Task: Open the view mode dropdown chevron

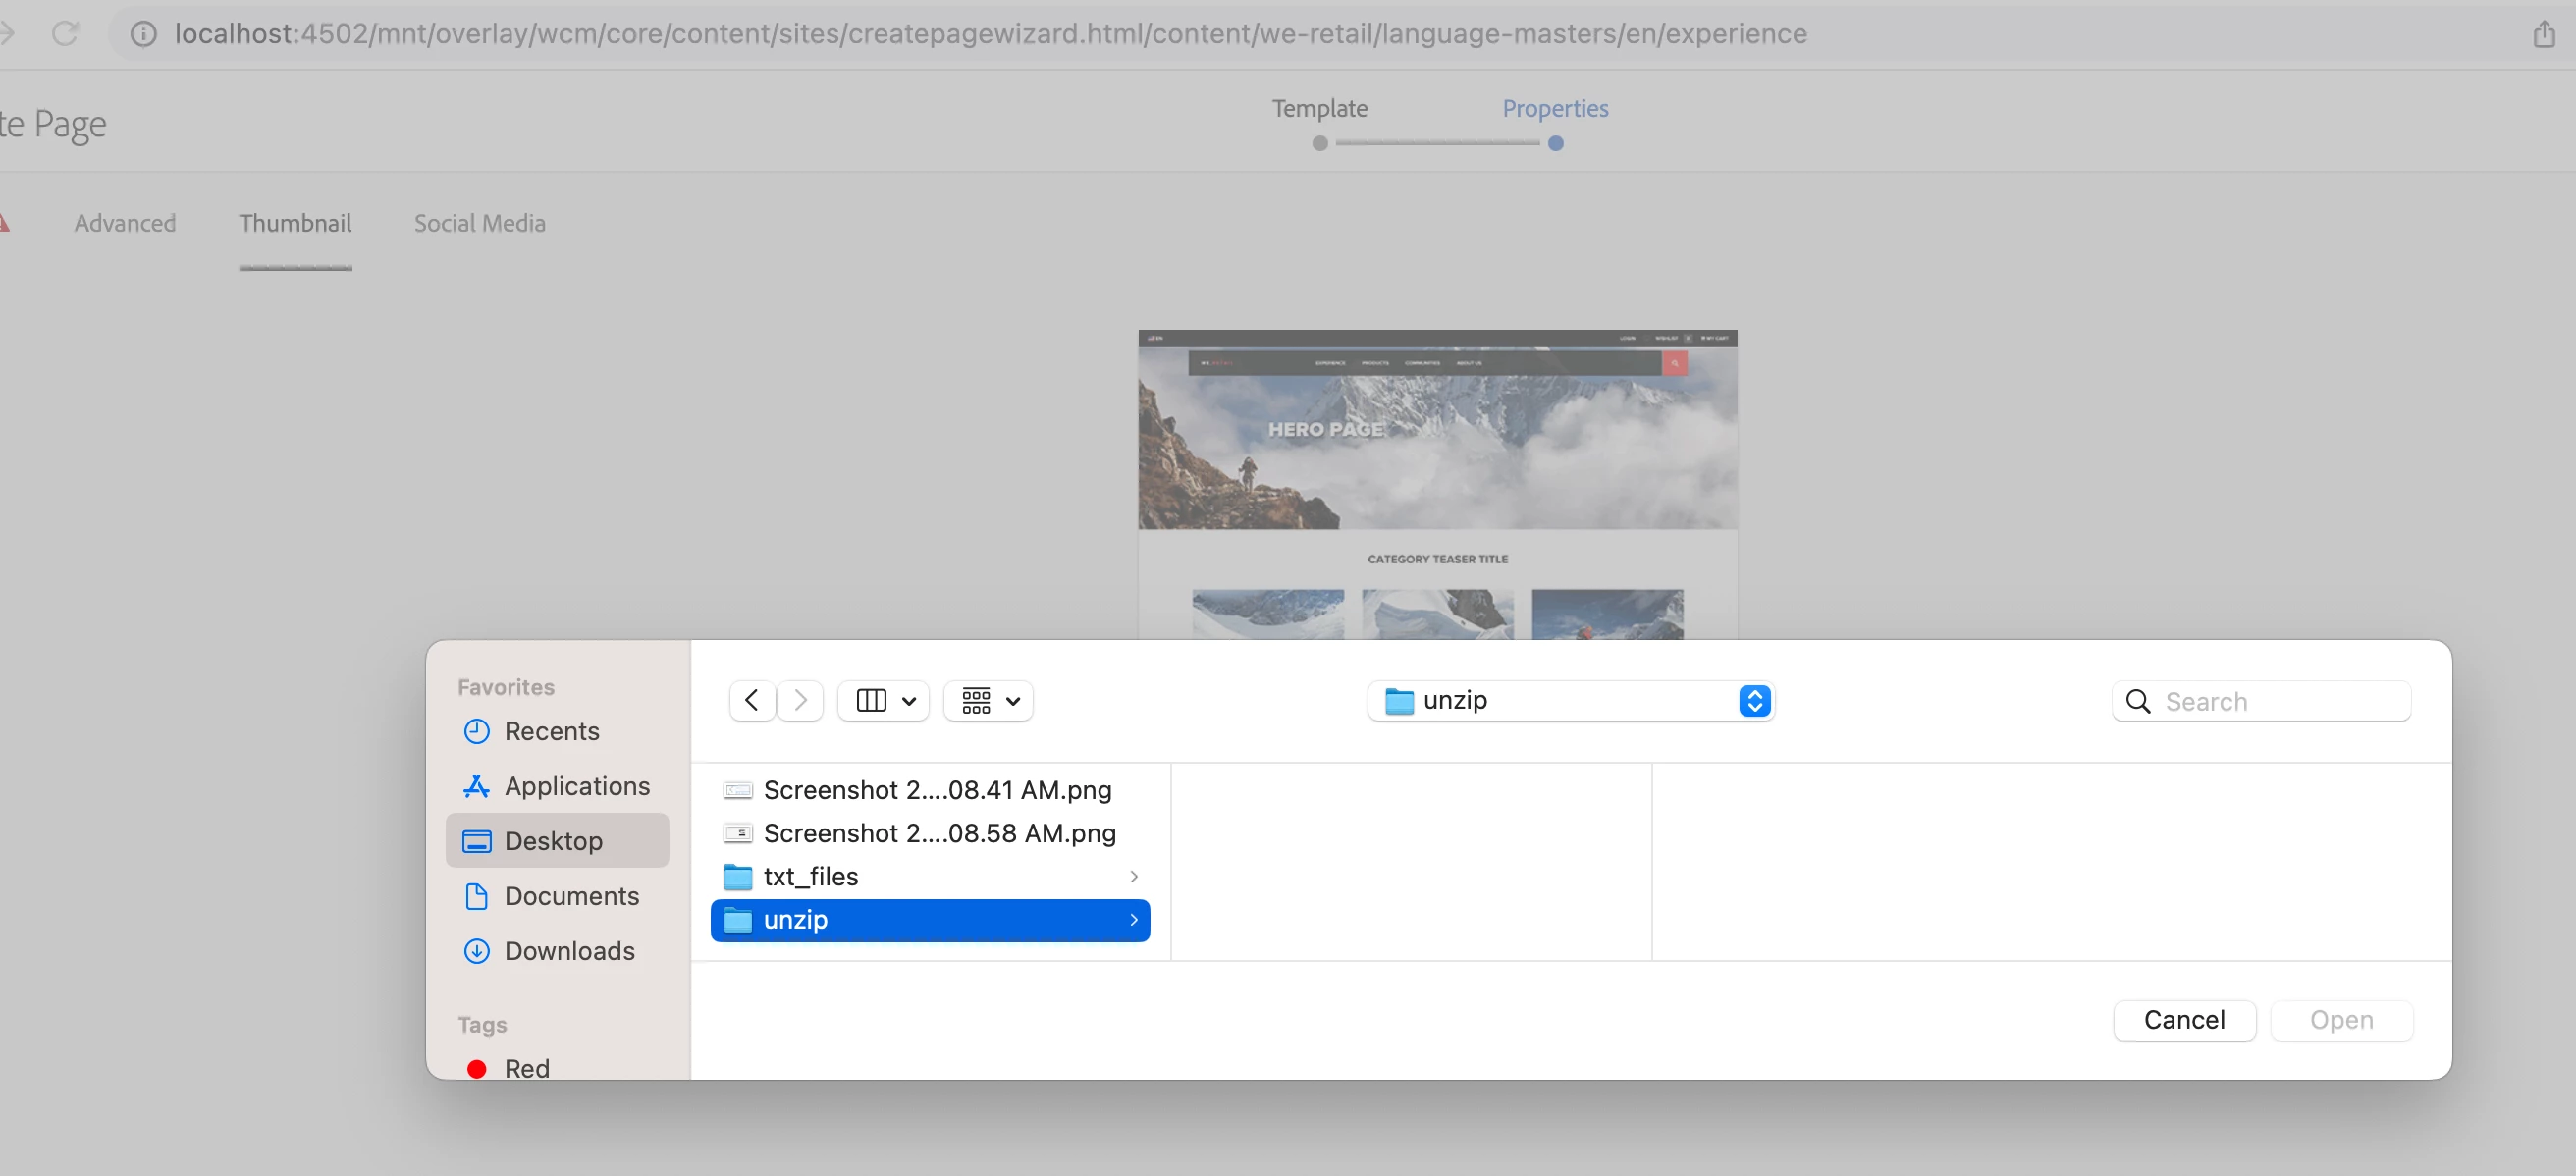Action: (x=909, y=701)
